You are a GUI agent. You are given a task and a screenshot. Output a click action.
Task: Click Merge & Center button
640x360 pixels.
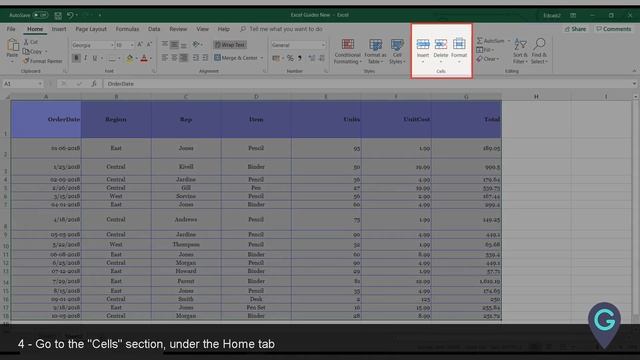[x=236, y=58]
